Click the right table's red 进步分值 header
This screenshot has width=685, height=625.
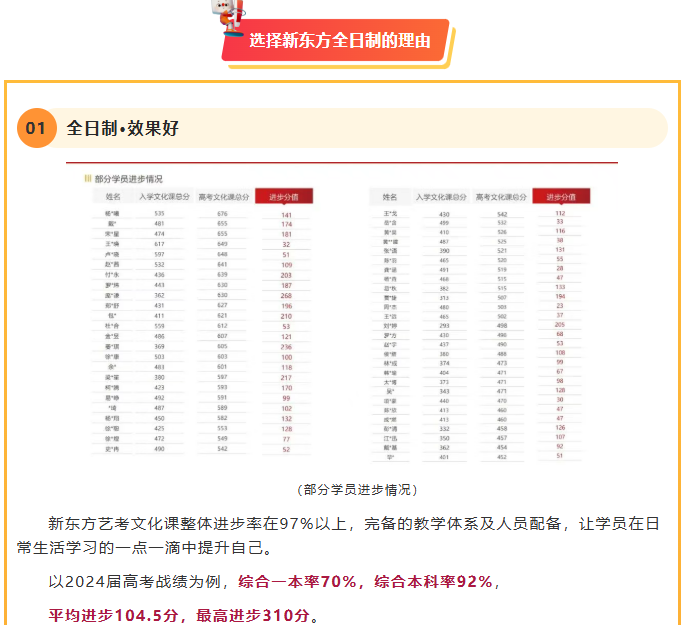coord(561,197)
